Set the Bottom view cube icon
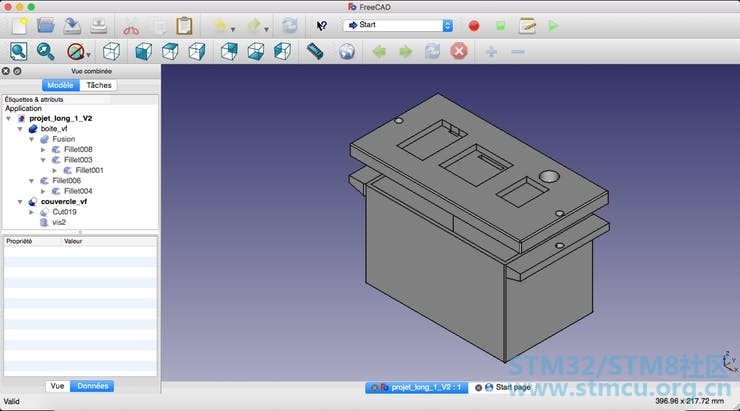The height and width of the screenshot is (411, 740). coord(255,51)
